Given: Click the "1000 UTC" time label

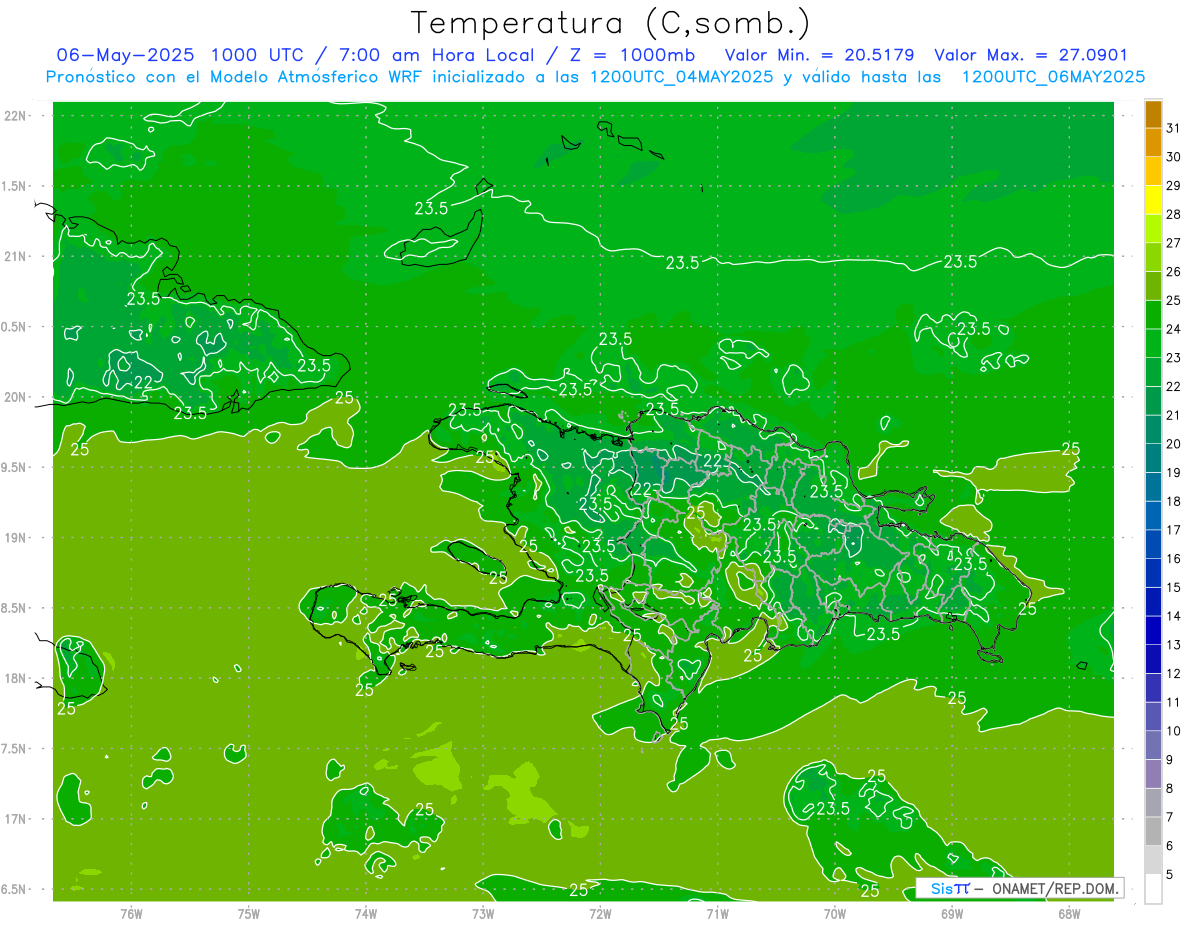Looking at the screenshot, I should (257, 55).
